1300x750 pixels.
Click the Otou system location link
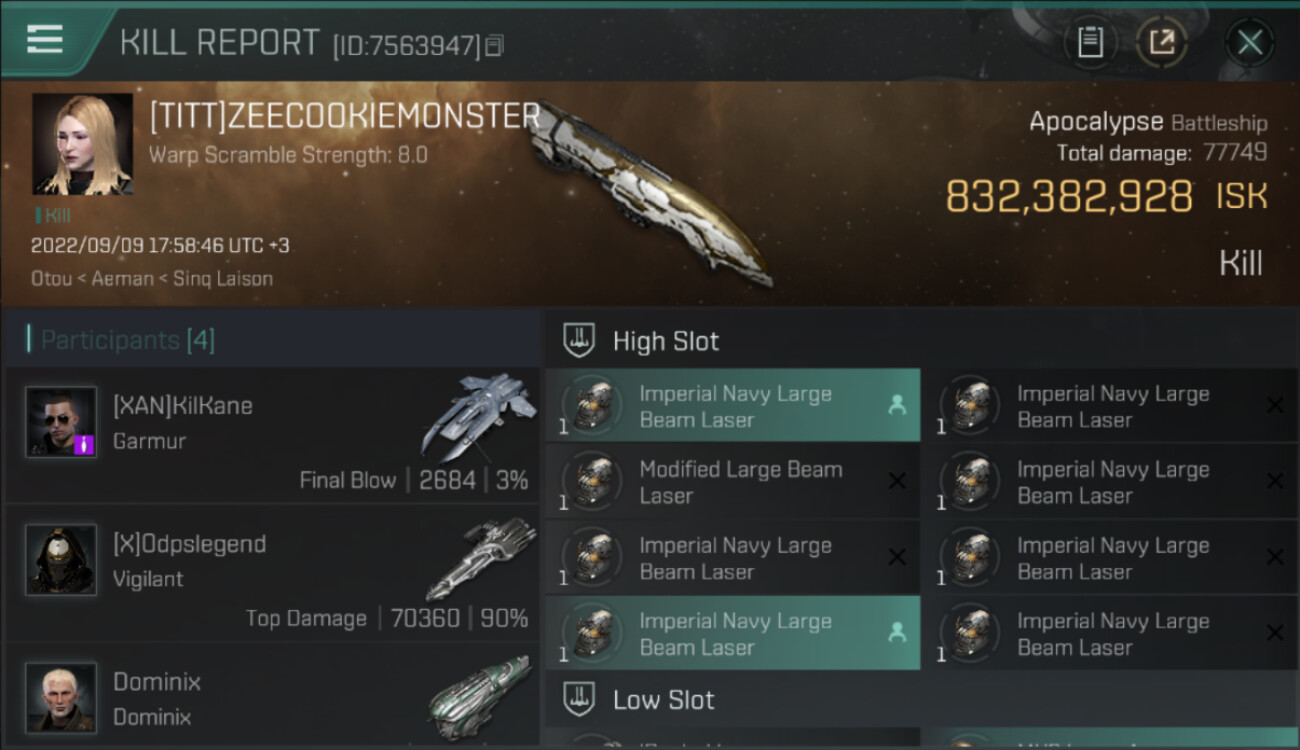tap(51, 278)
